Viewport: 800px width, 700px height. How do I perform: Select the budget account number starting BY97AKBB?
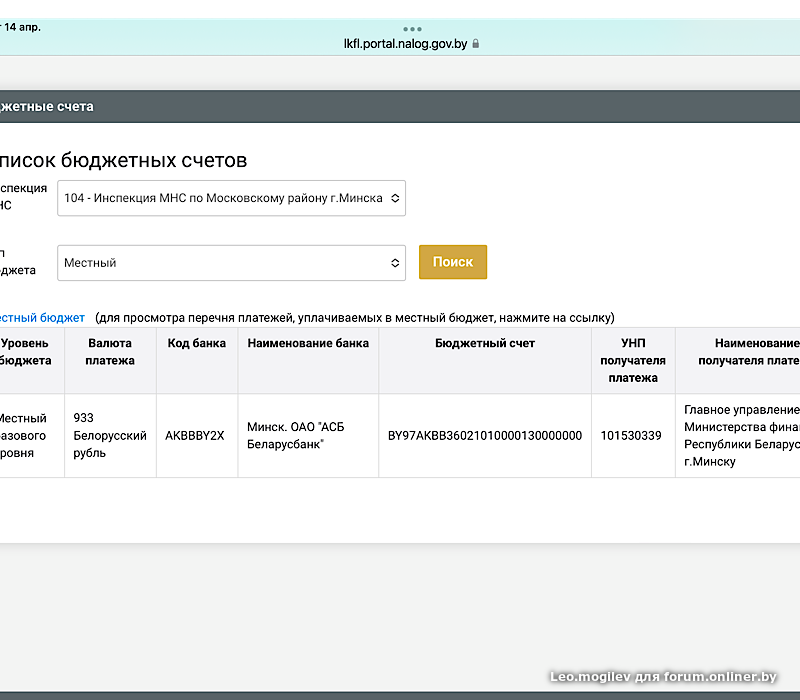point(485,436)
